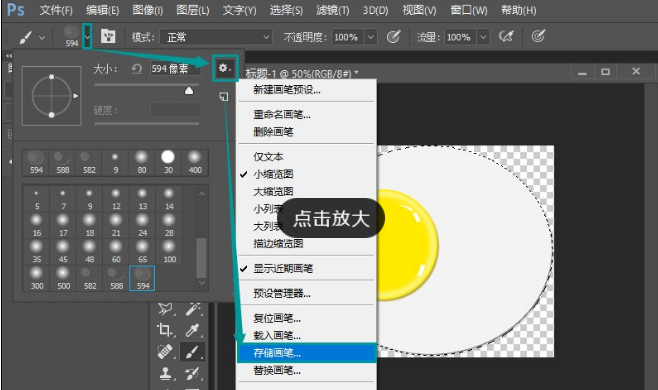The image size is (658, 390).
Task: Open the 流量 slider dropdown arrow
Action: click(x=483, y=37)
